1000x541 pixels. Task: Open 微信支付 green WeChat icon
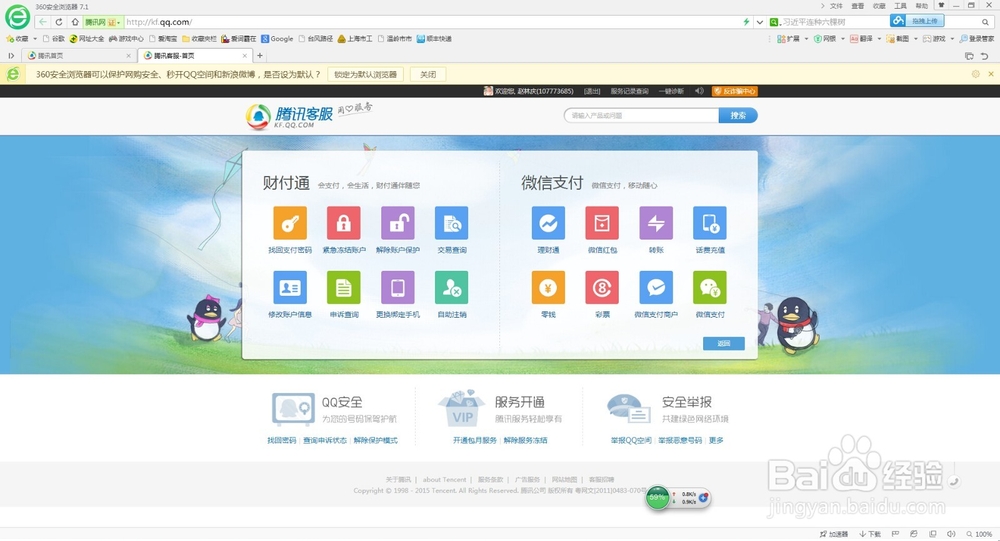(x=710, y=288)
